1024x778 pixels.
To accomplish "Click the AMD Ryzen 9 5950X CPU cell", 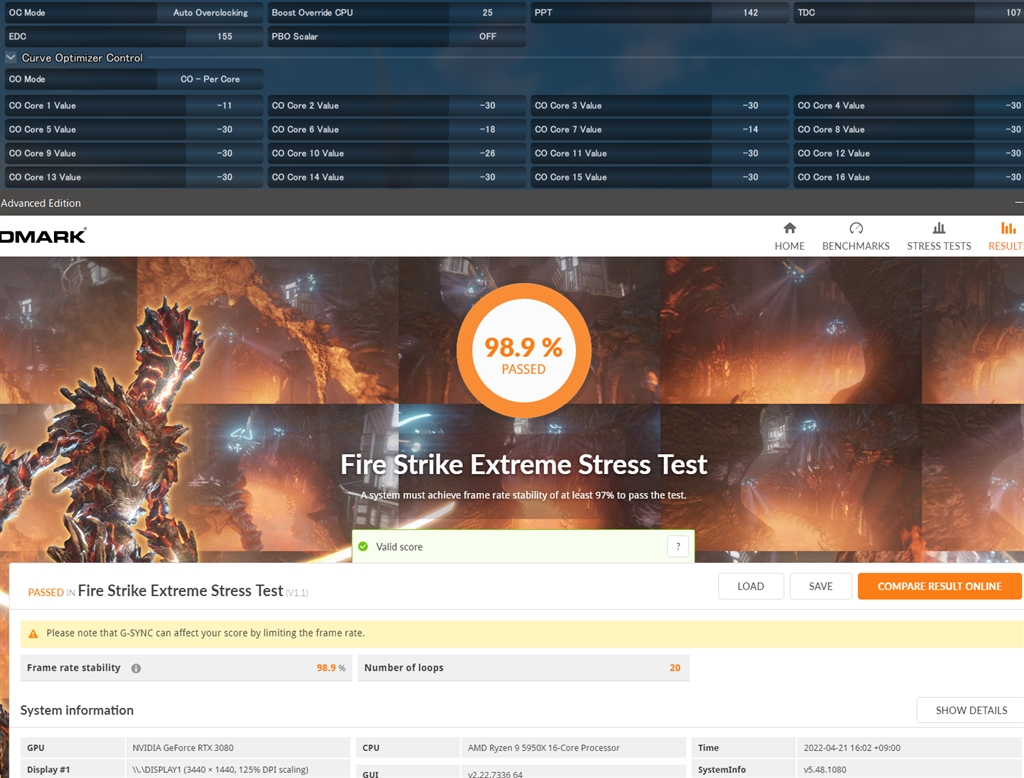I will pos(573,748).
